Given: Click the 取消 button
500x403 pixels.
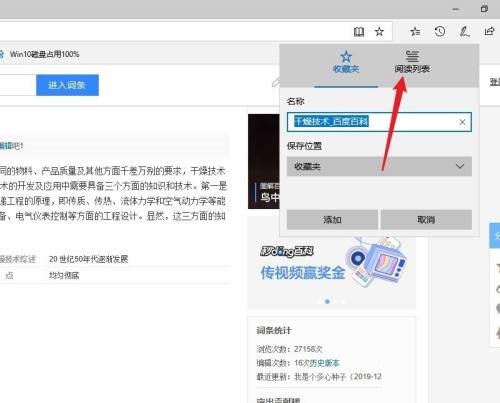Looking at the screenshot, I should (426, 219).
